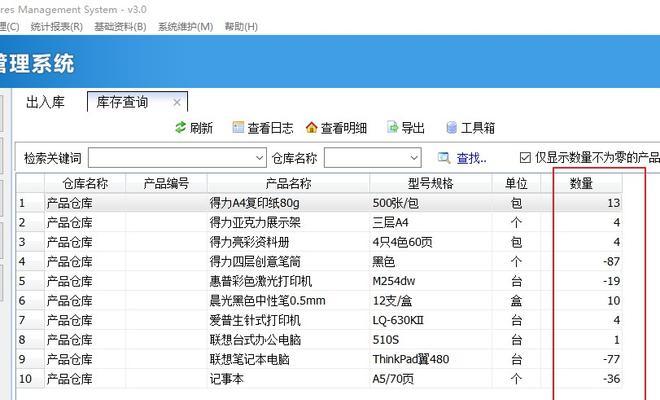Select row 联想笔记本电脑

tap(319, 359)
